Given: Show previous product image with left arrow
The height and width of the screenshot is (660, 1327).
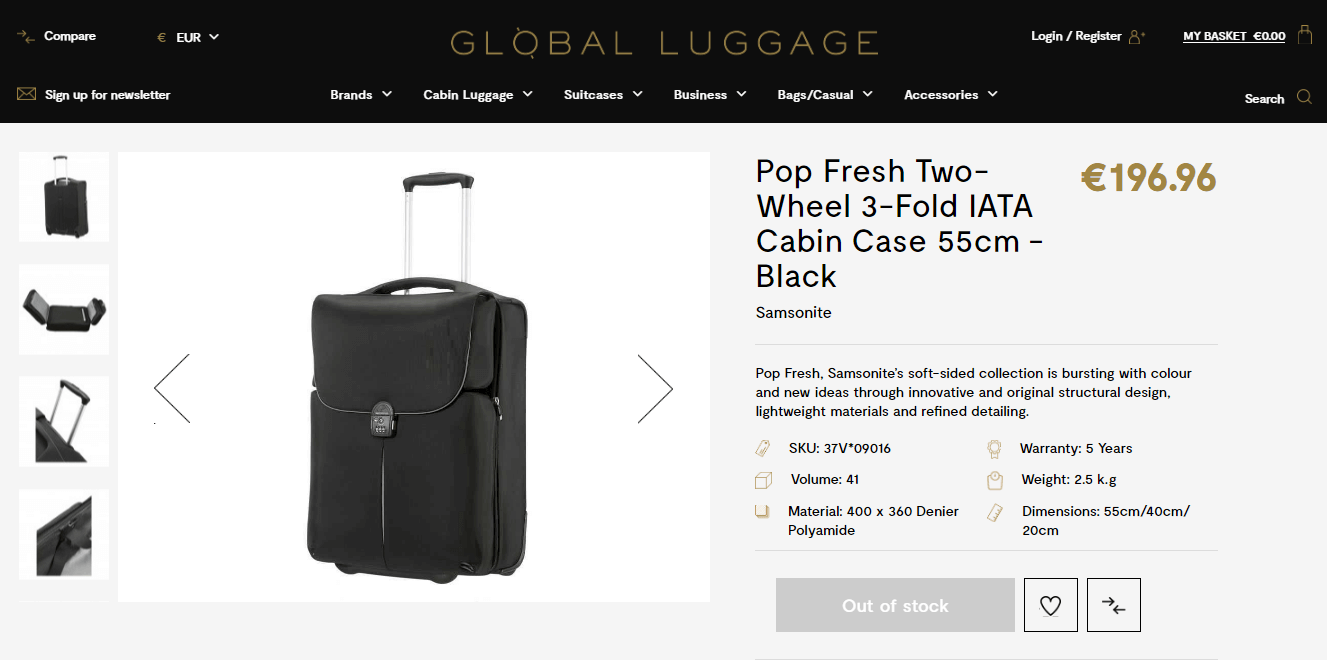Looking at the screenshot, I should click(x=172, y=388).
